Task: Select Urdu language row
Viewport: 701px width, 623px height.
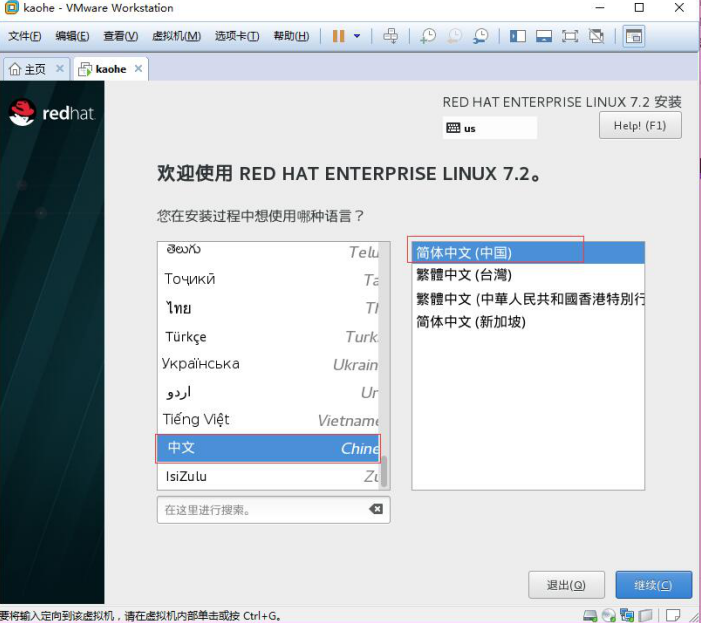Action: [x=268, y=392]
